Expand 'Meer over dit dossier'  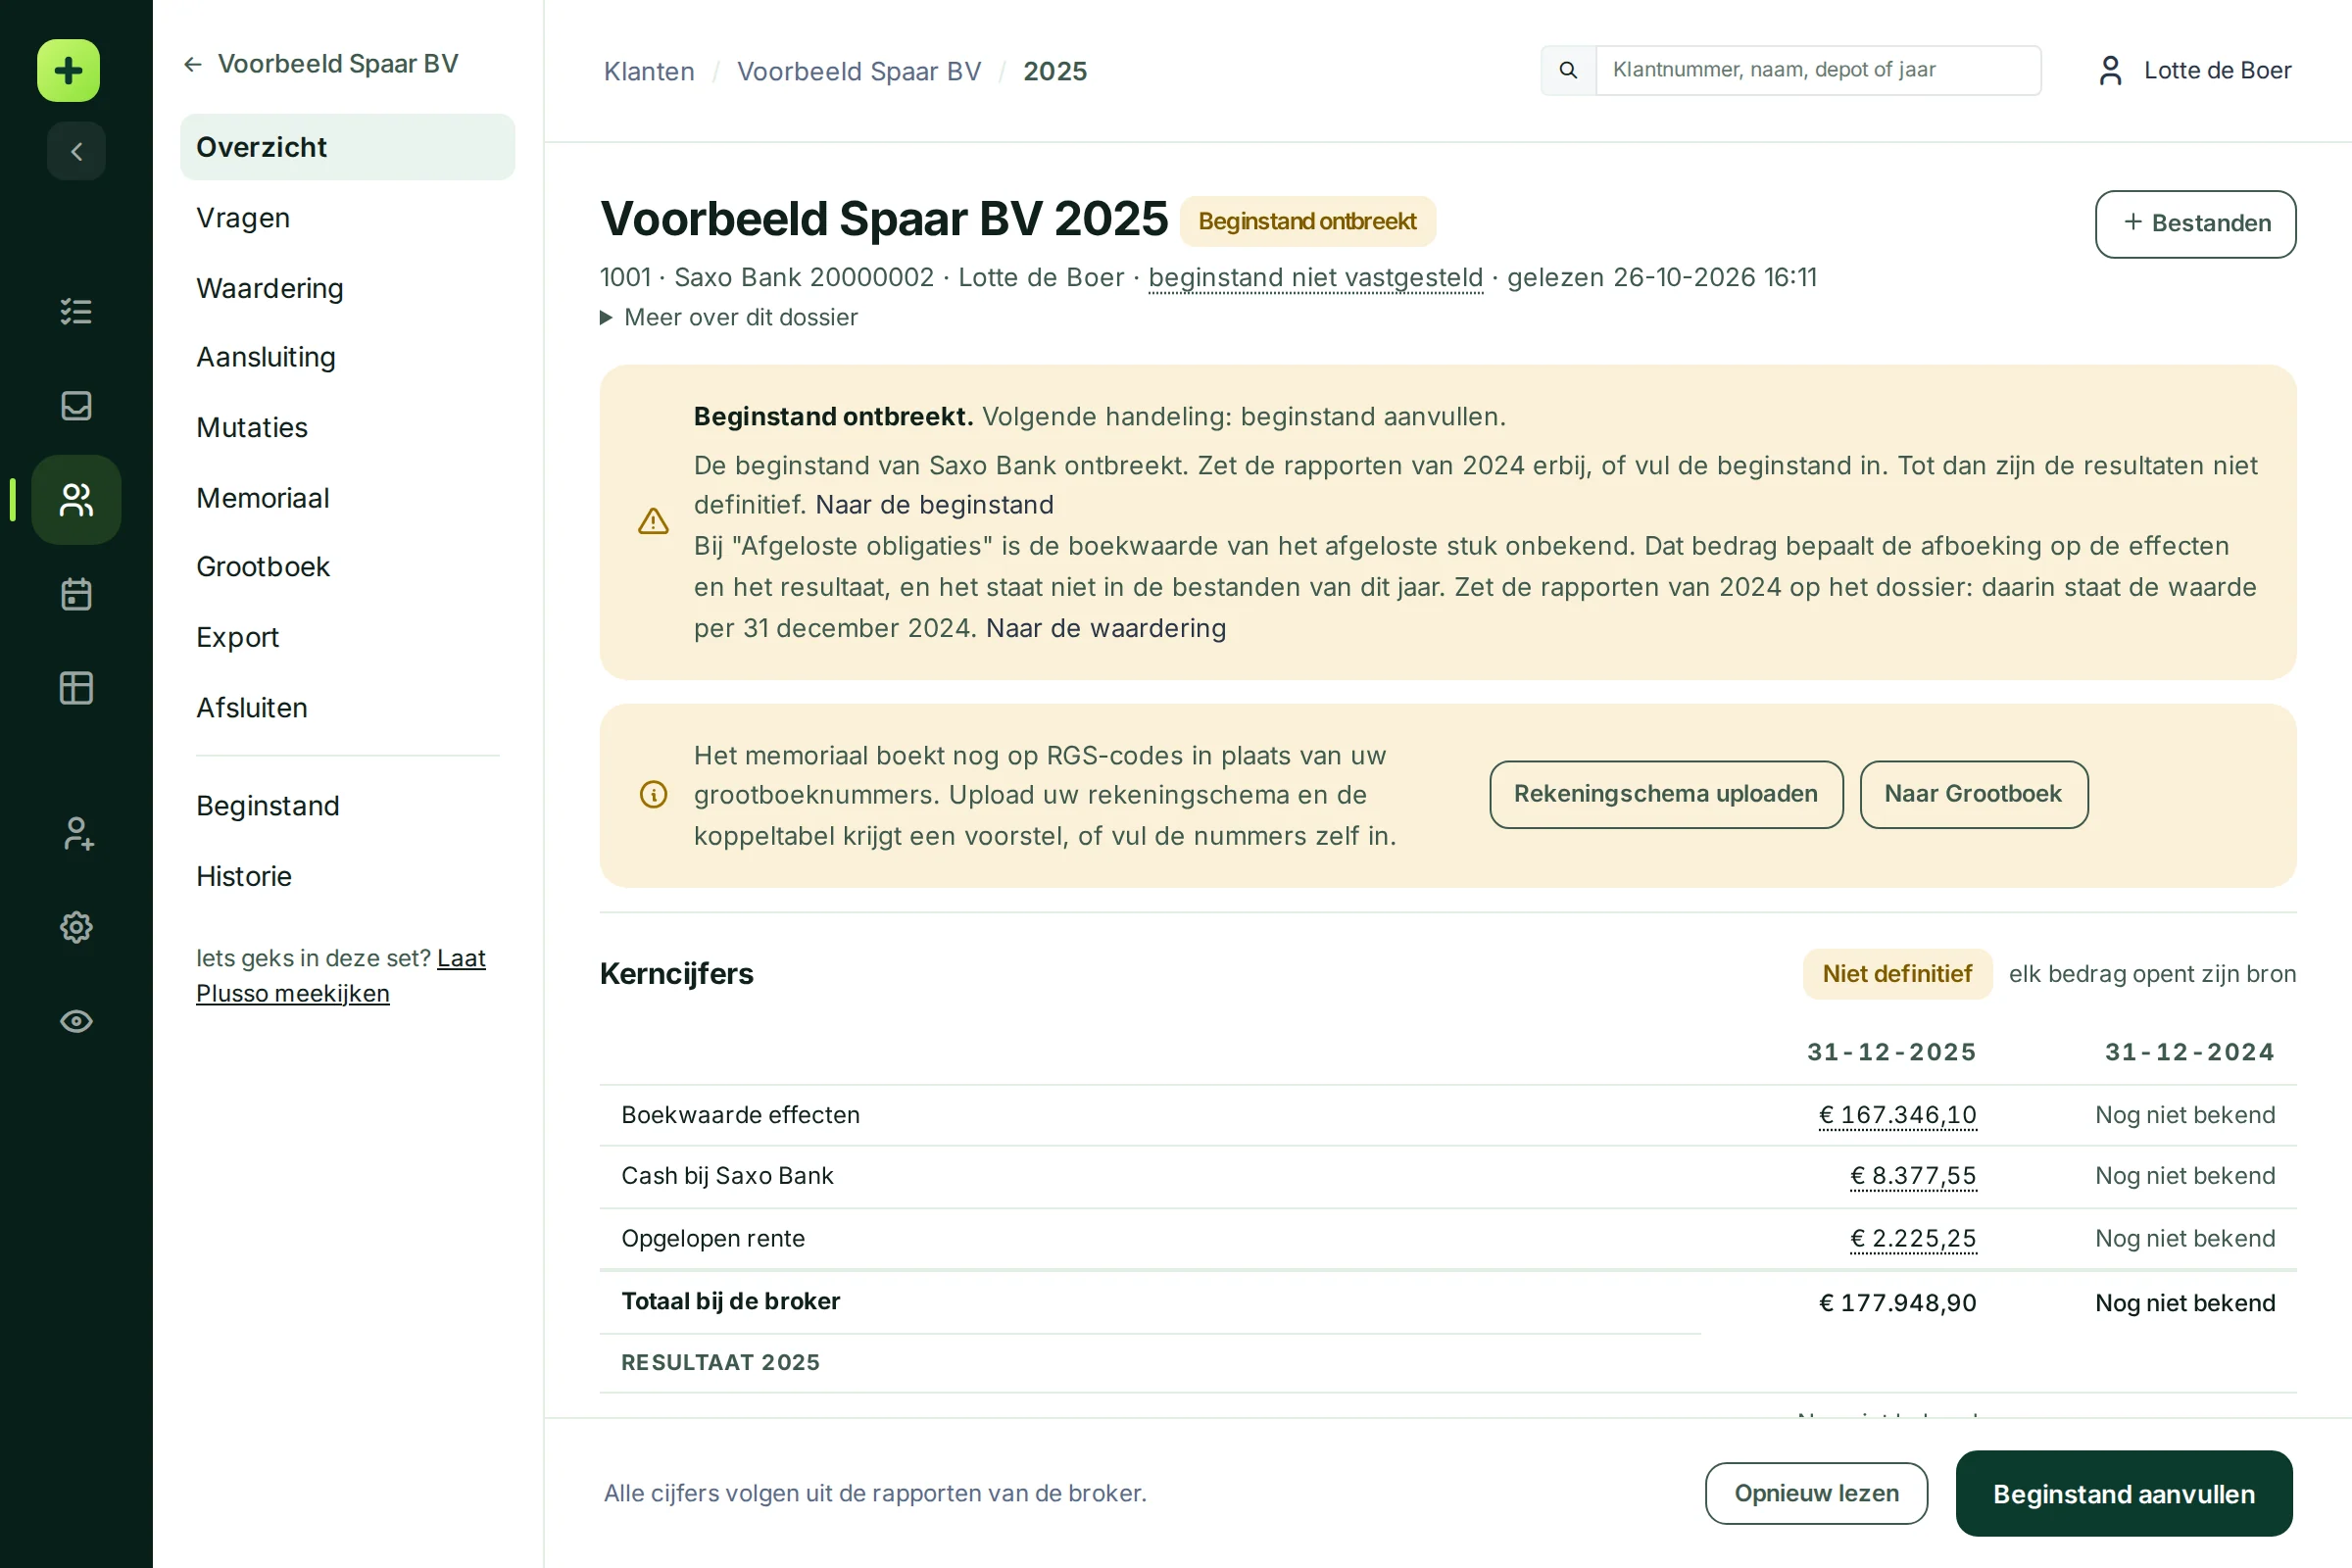[x=729, y=317]
